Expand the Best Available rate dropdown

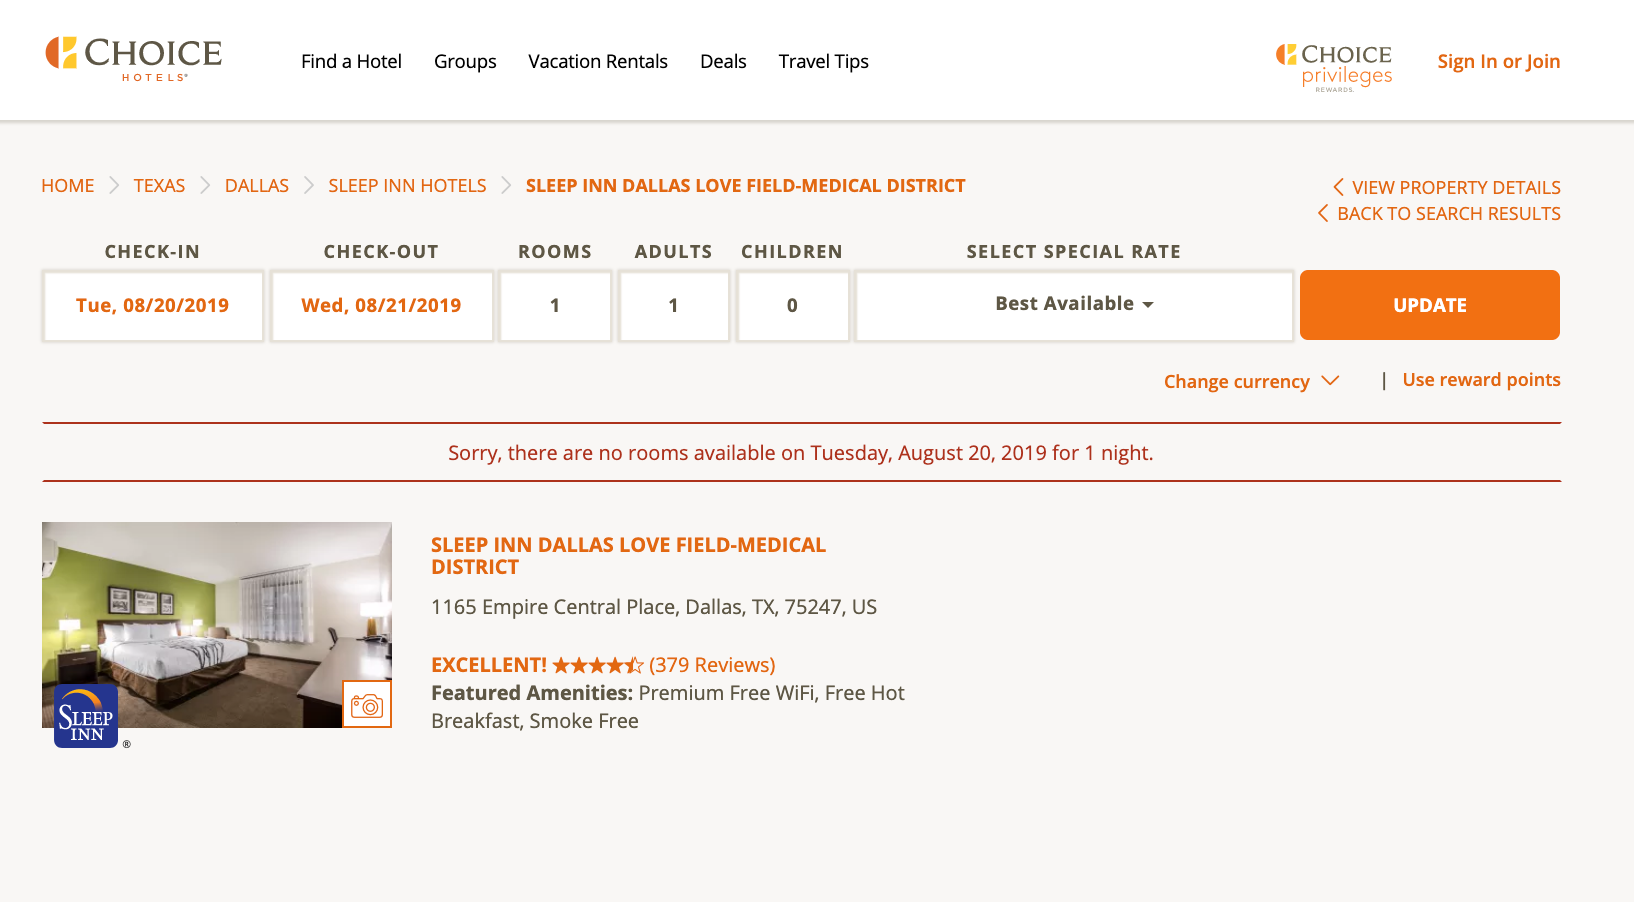point(1074,304)
